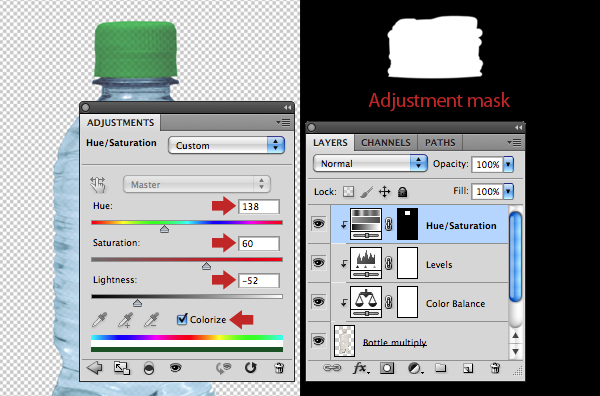
Task: Lock transparent pixels icon
Action: [348, 191]
